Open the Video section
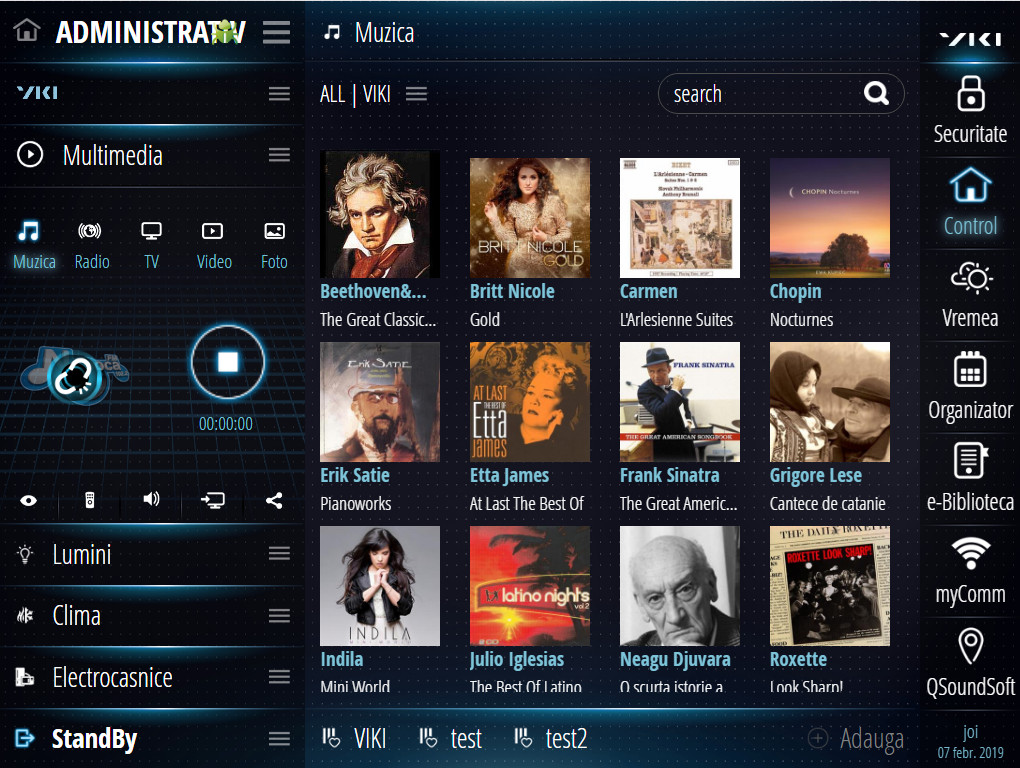Screen dimensions: 1020x768 coord(213,242)
